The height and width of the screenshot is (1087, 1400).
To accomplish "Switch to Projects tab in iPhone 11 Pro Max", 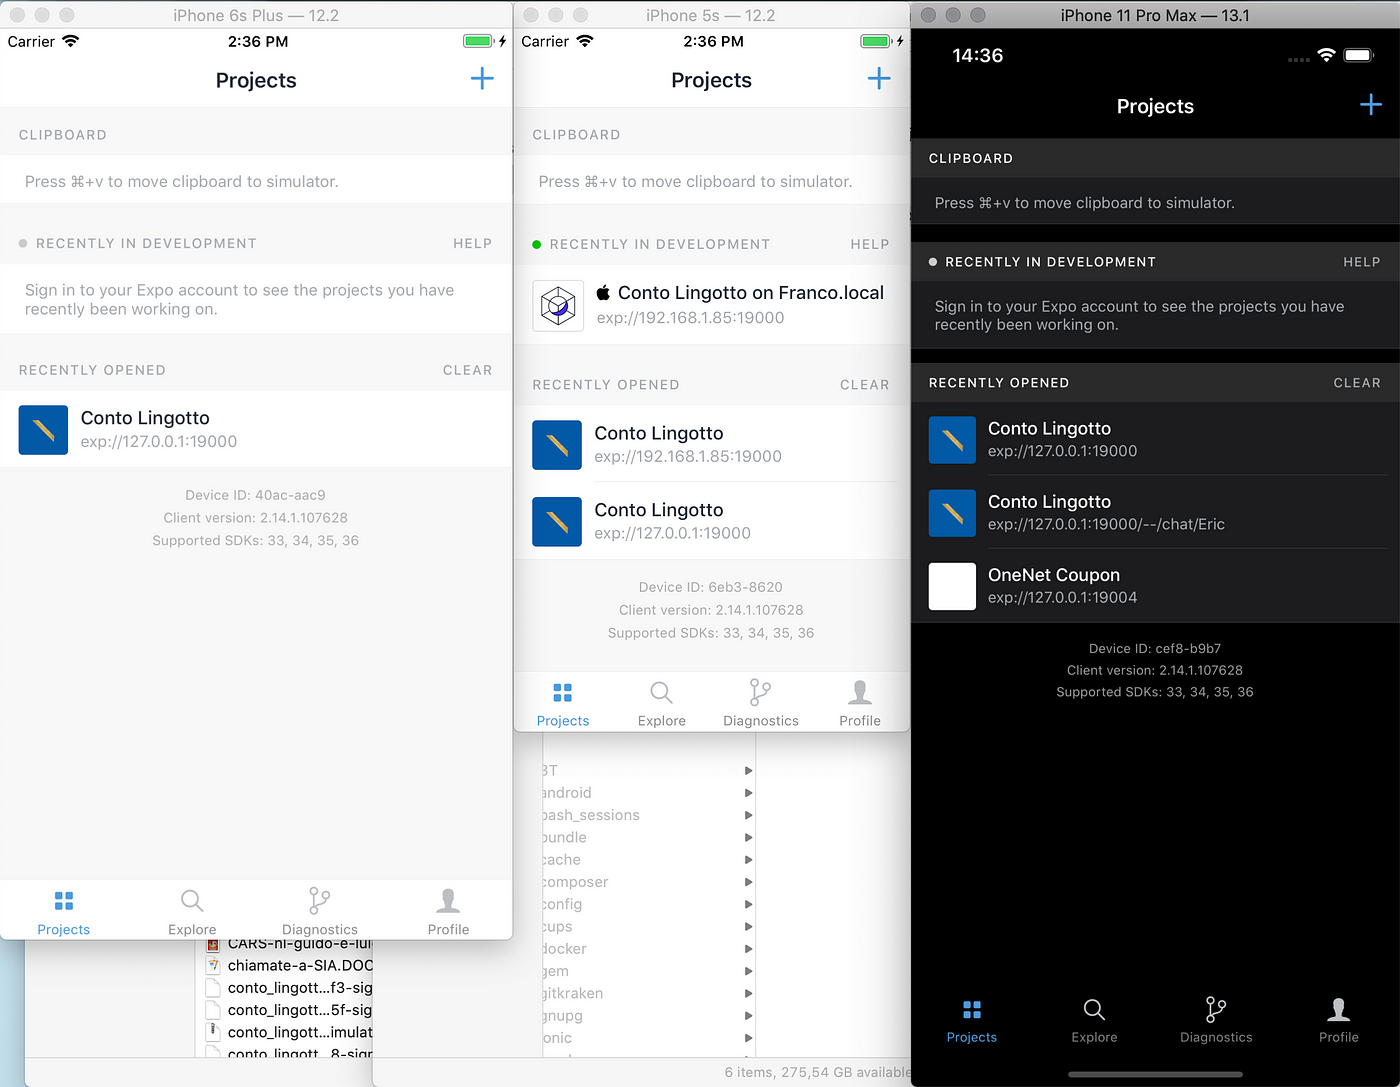I will coord(972,1021).
